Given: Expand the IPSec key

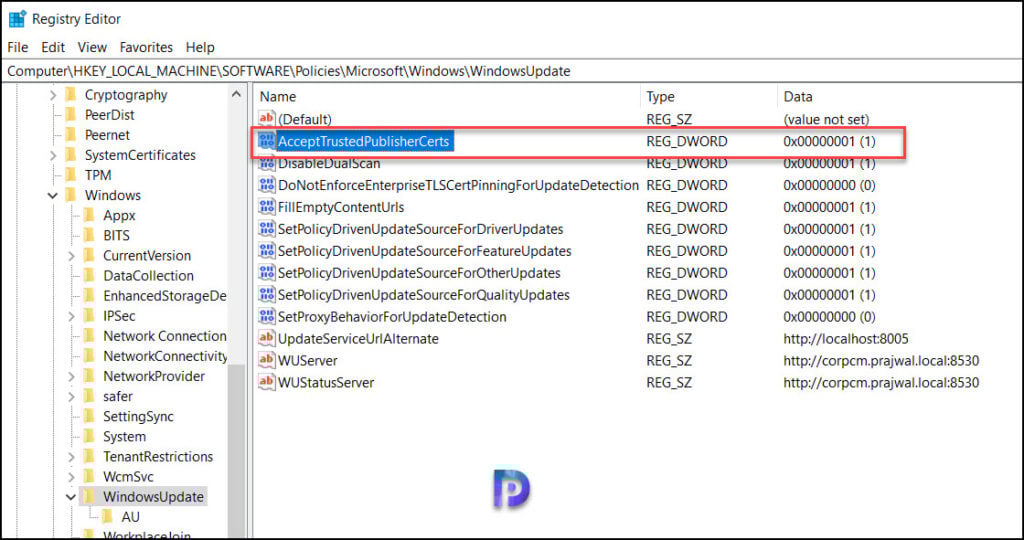Looking at the screenshot, I should coord(72,316).
